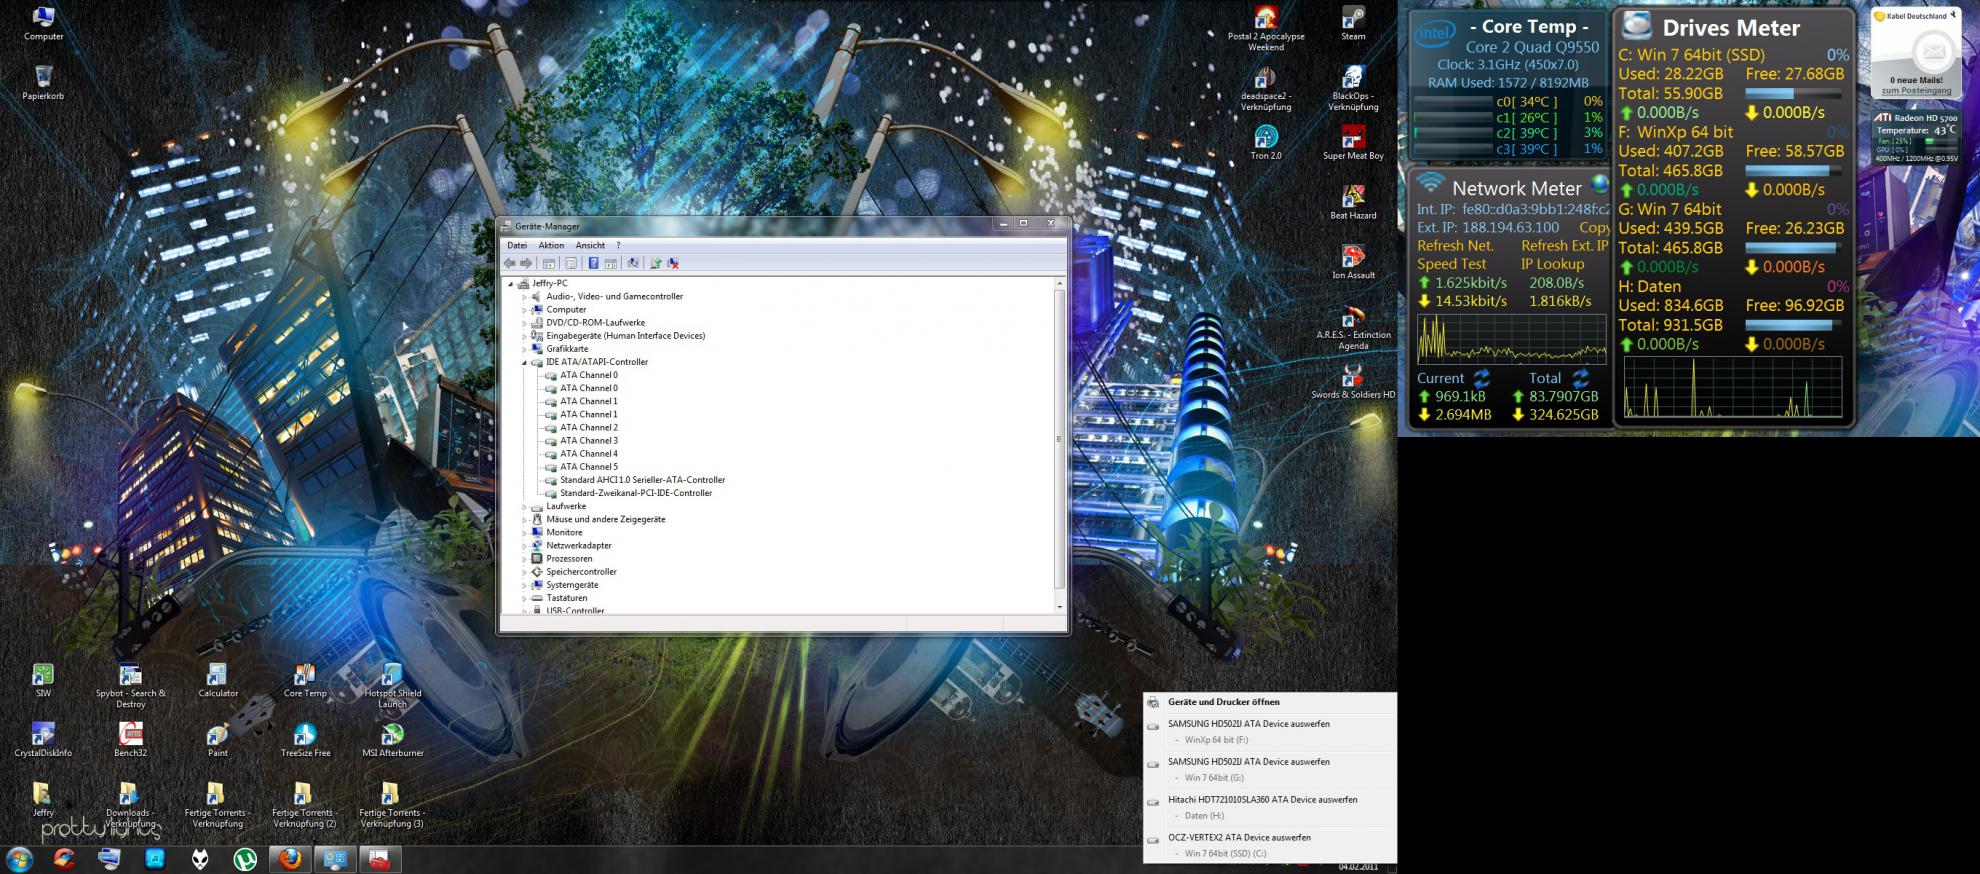Click the uninstall device icon with red X
This screenshot has height=874, width=1980.
pyautogui.click(x=673, y=263)
